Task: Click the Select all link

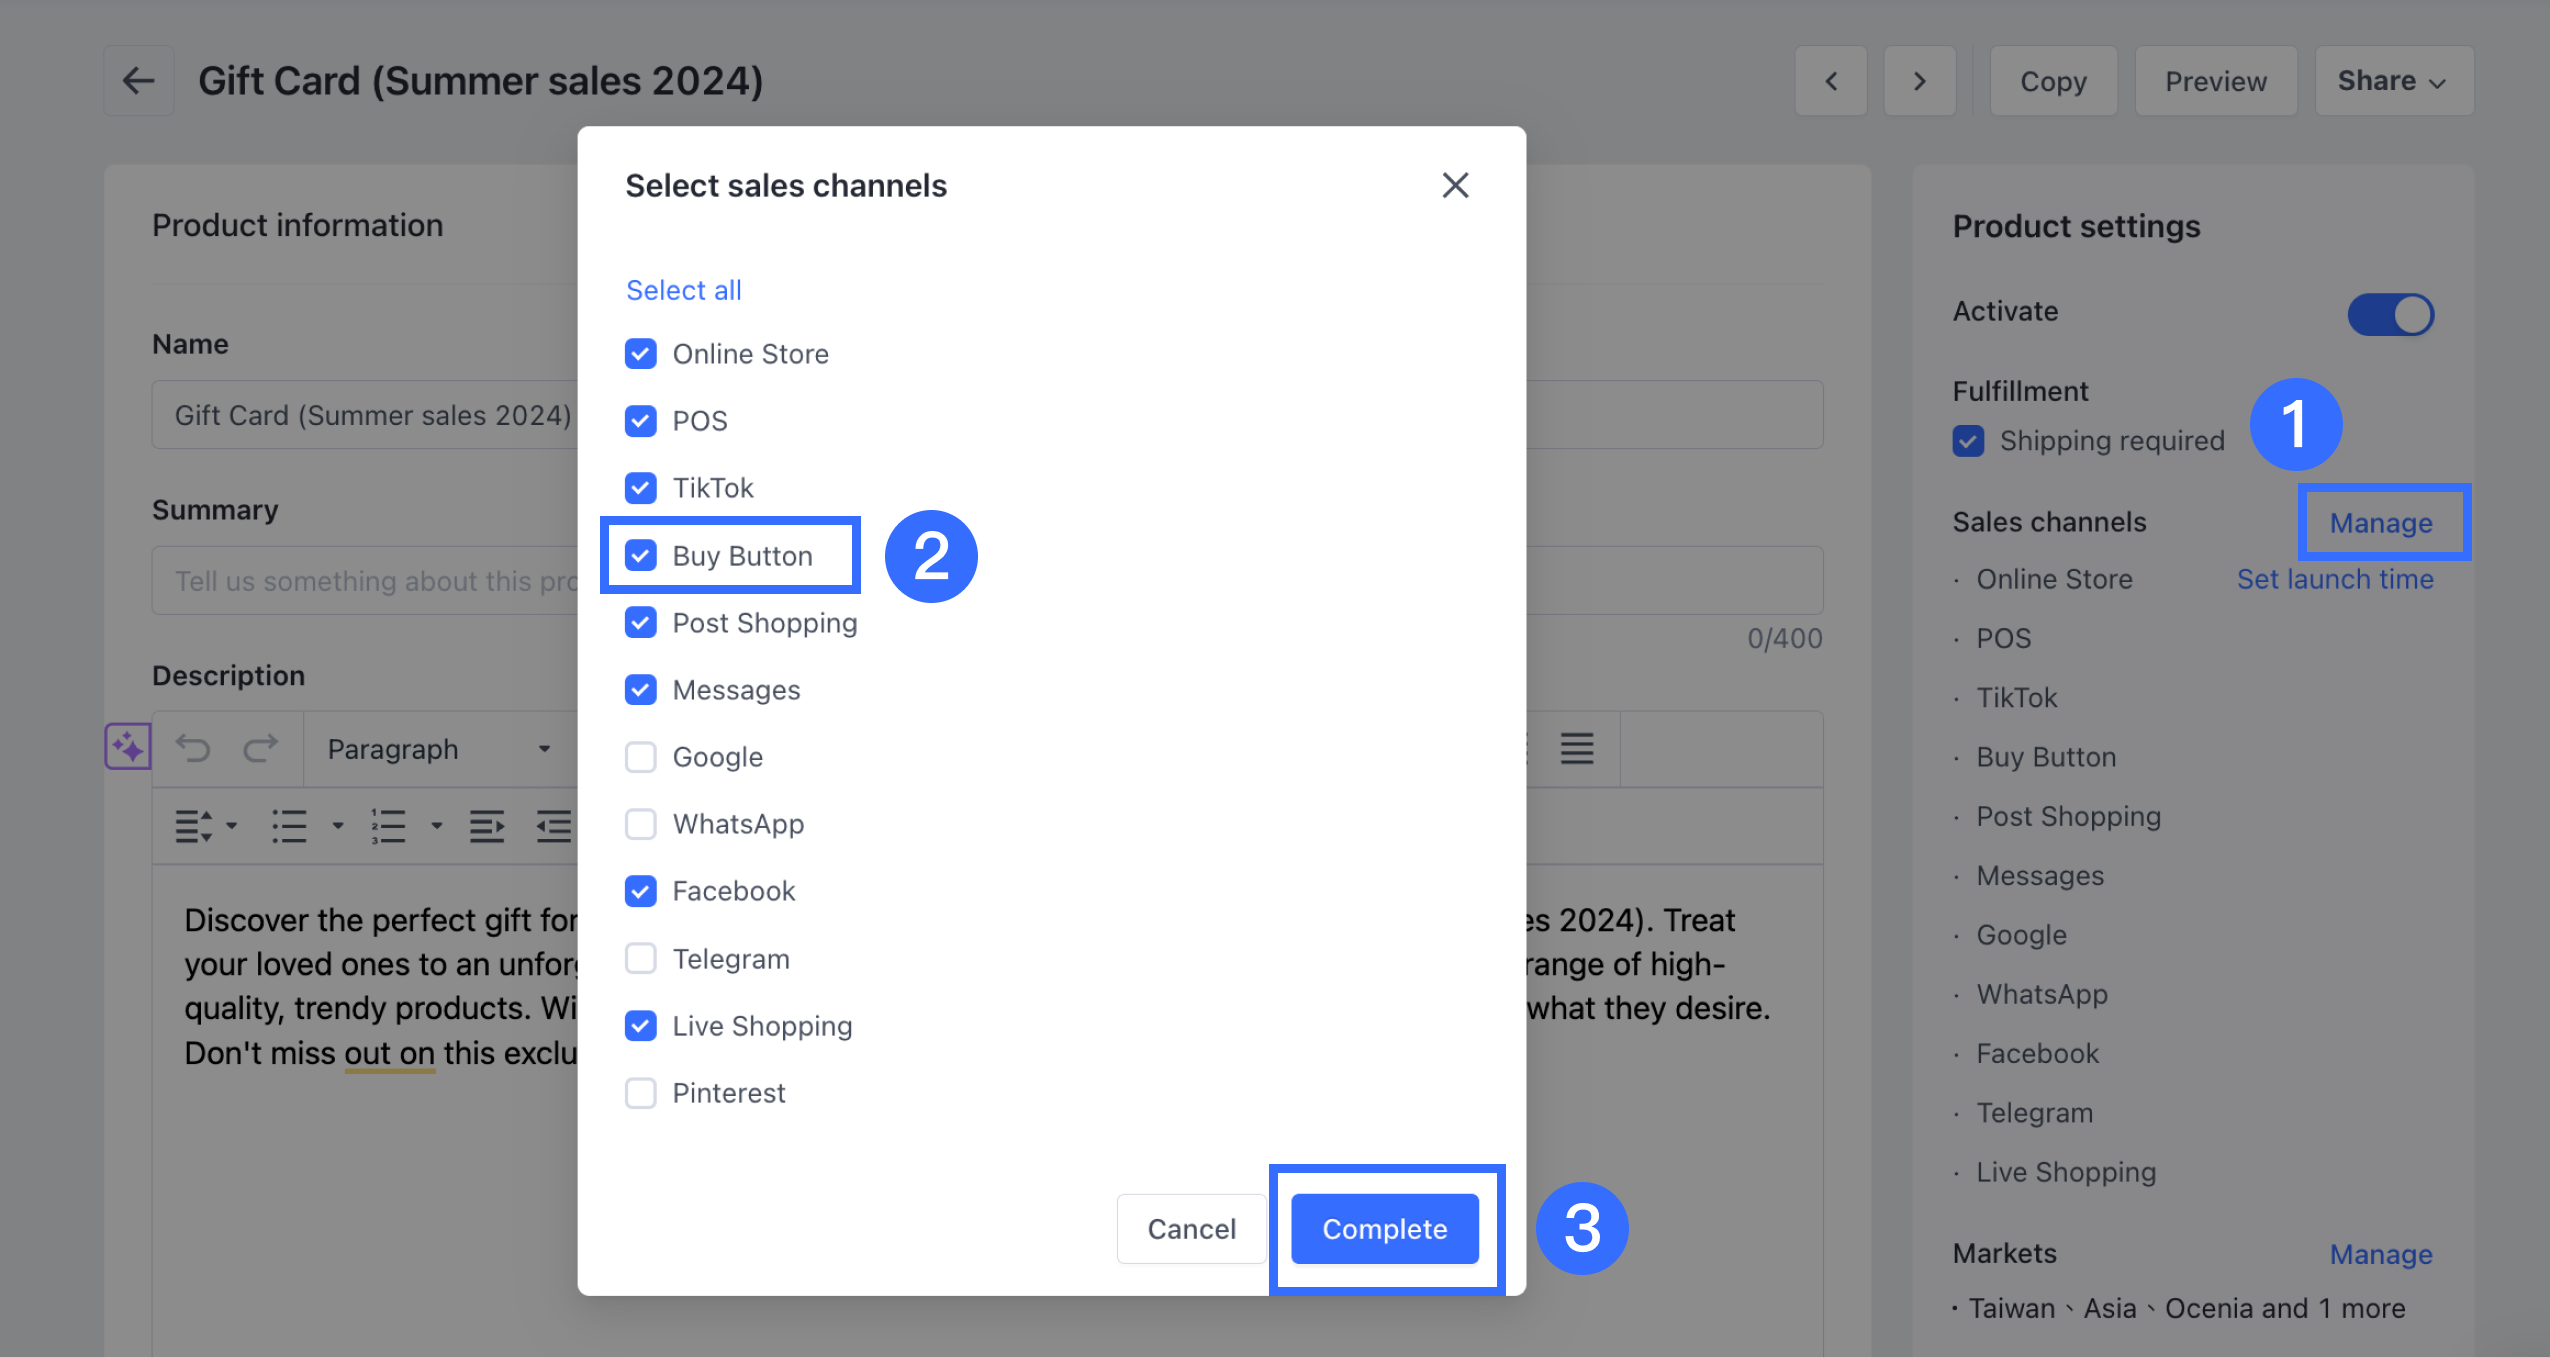Action: (x=684, y=290)
